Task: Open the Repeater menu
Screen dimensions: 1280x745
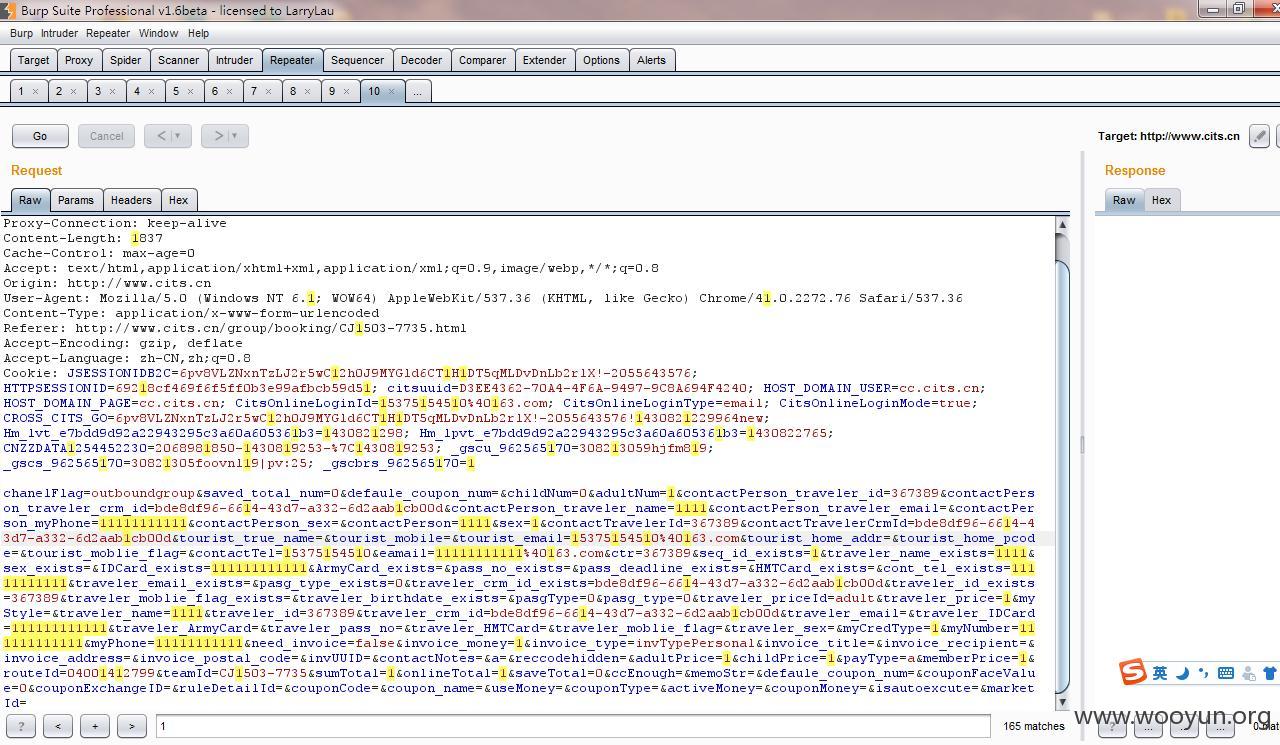Action: (108, 33)
